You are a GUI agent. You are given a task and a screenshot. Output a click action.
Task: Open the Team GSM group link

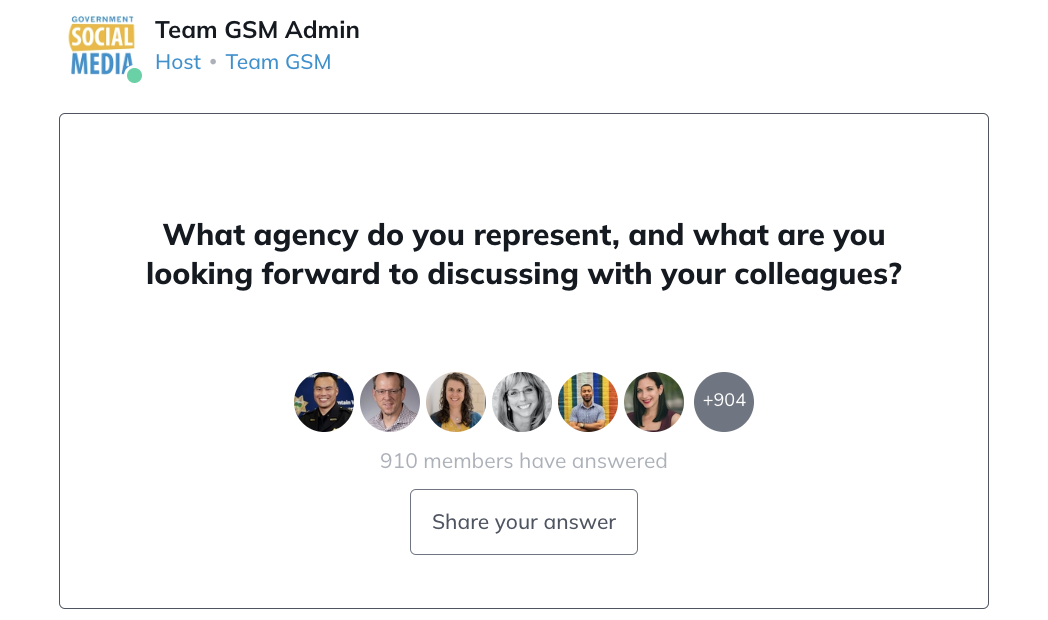(x=278, y=62)
